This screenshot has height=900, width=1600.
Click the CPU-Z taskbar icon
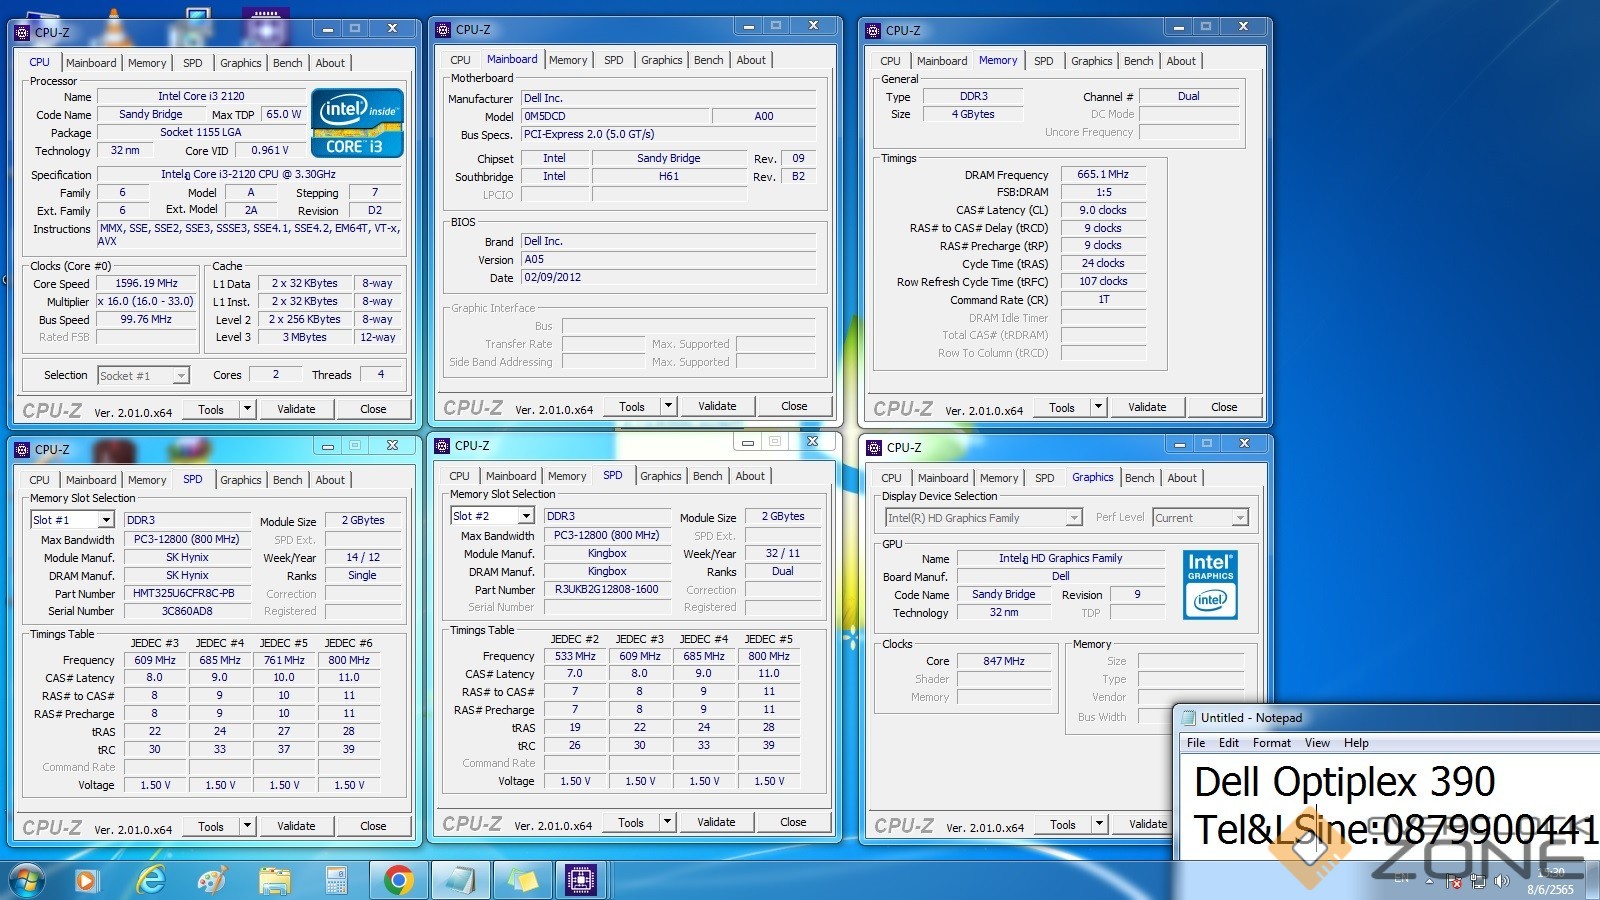(x=581, y=880)
